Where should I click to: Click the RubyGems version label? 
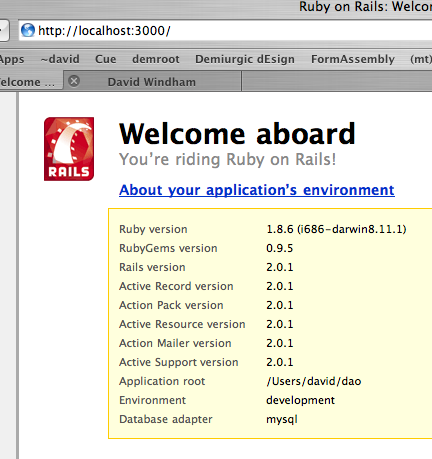(x=168, y=248)
